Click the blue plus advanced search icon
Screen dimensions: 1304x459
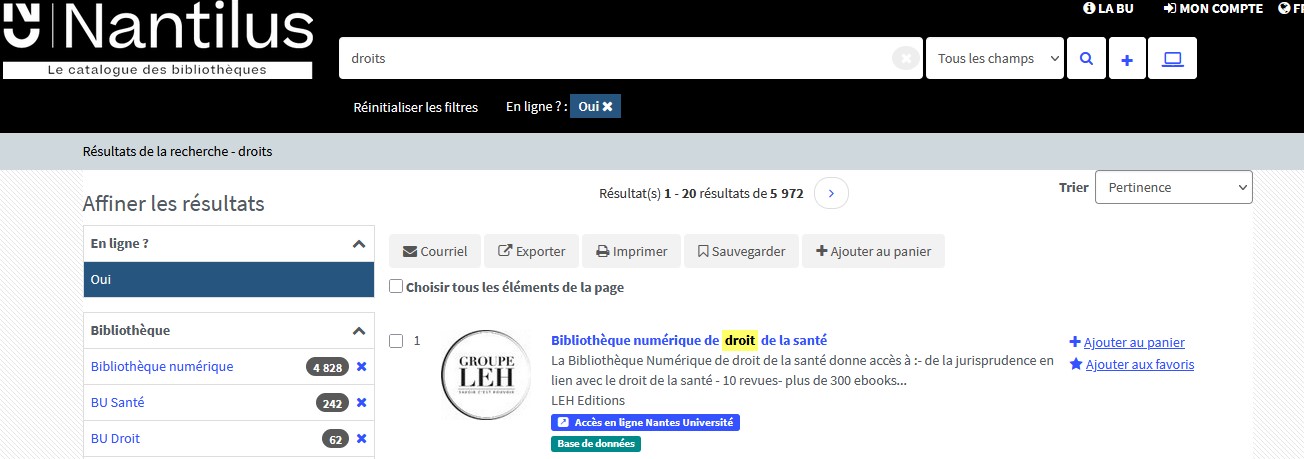(1126, 59)
